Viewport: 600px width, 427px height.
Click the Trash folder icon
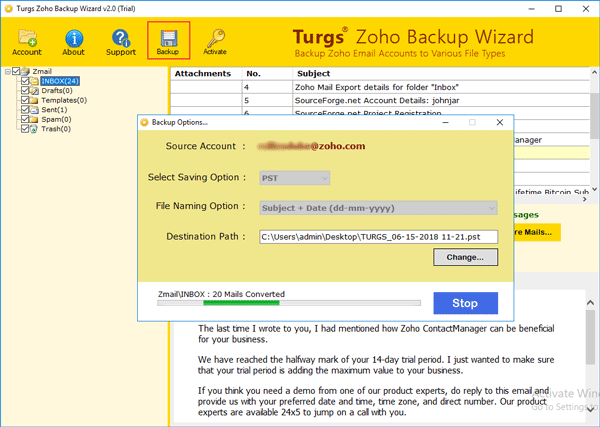34,129
